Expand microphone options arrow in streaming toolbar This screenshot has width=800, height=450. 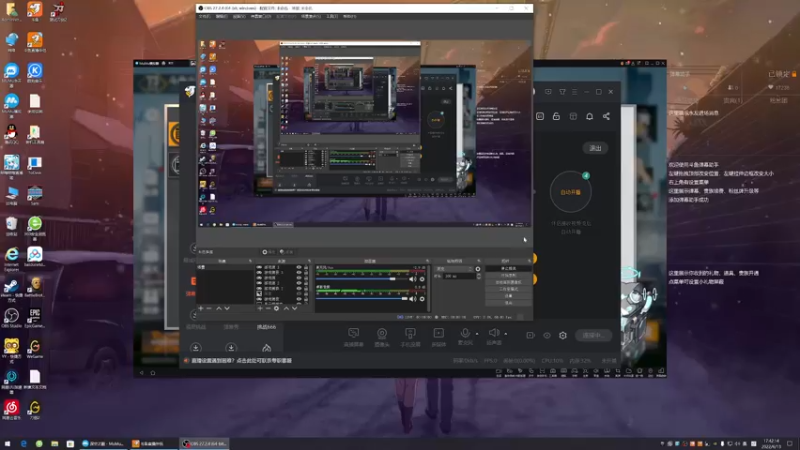point(477,334)
